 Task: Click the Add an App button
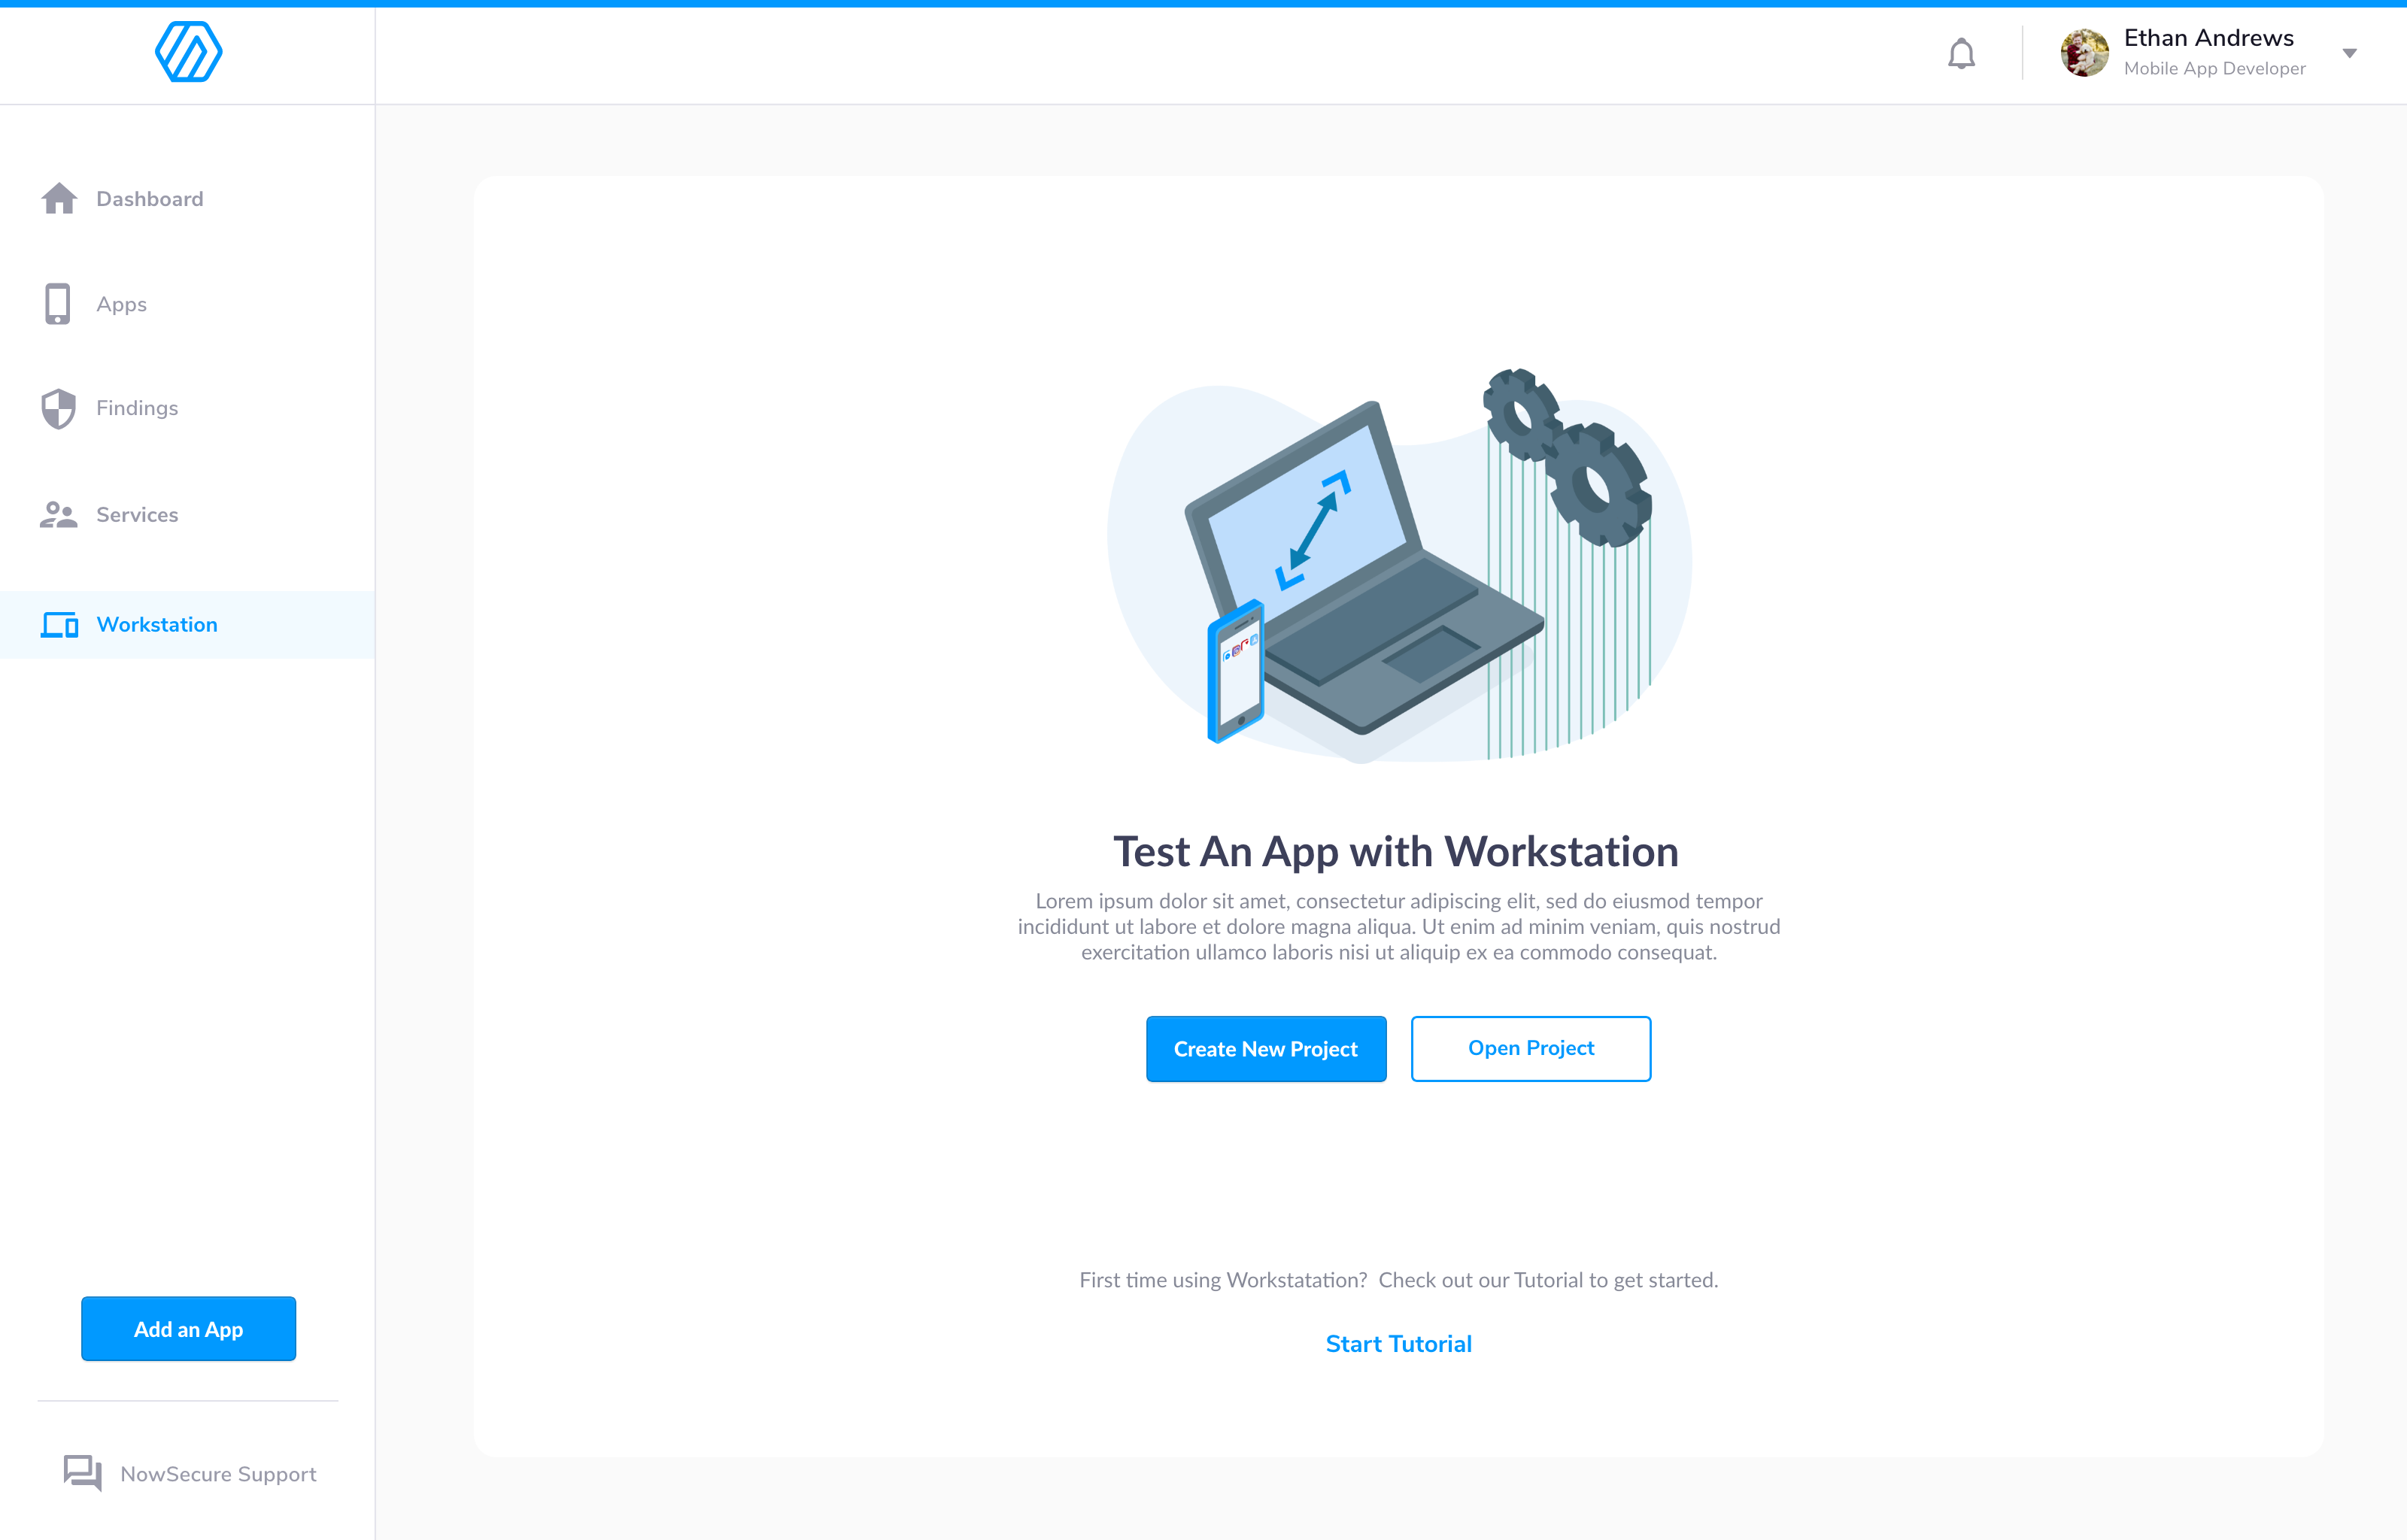tap(188, 1329)
